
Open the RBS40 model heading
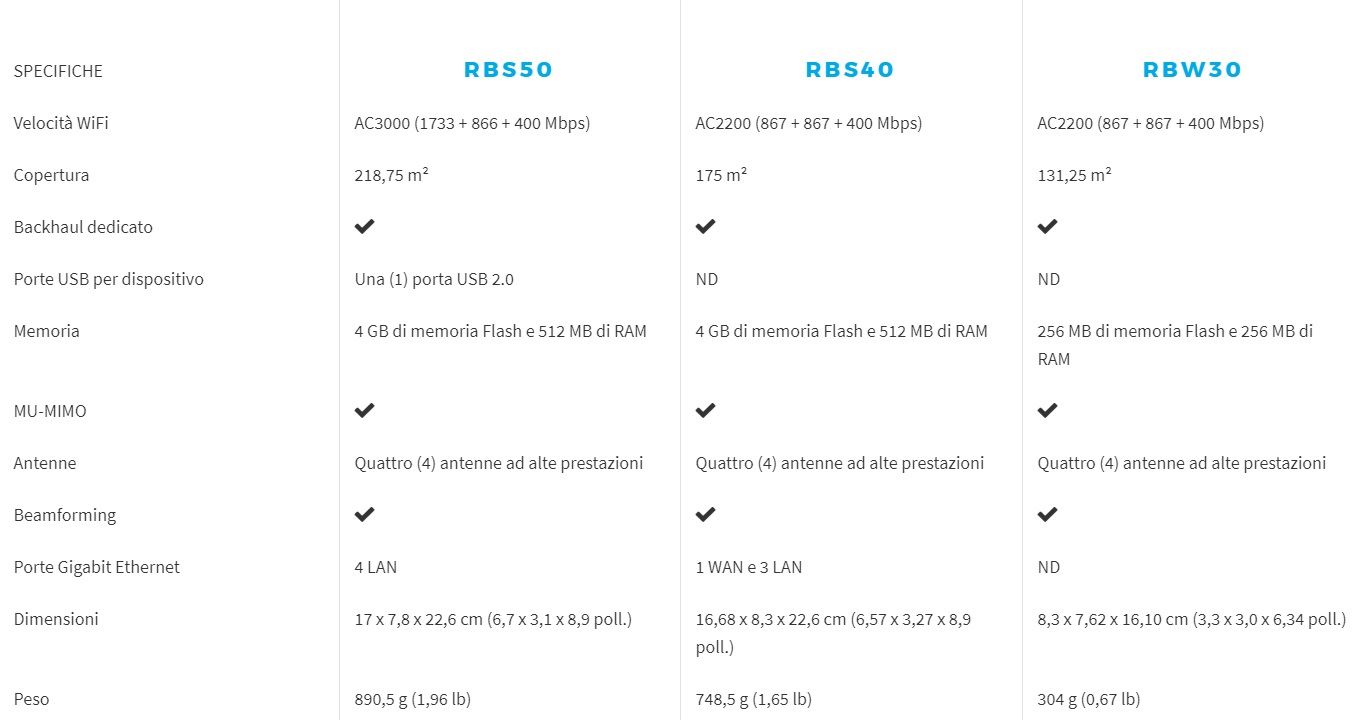point(850,70)
